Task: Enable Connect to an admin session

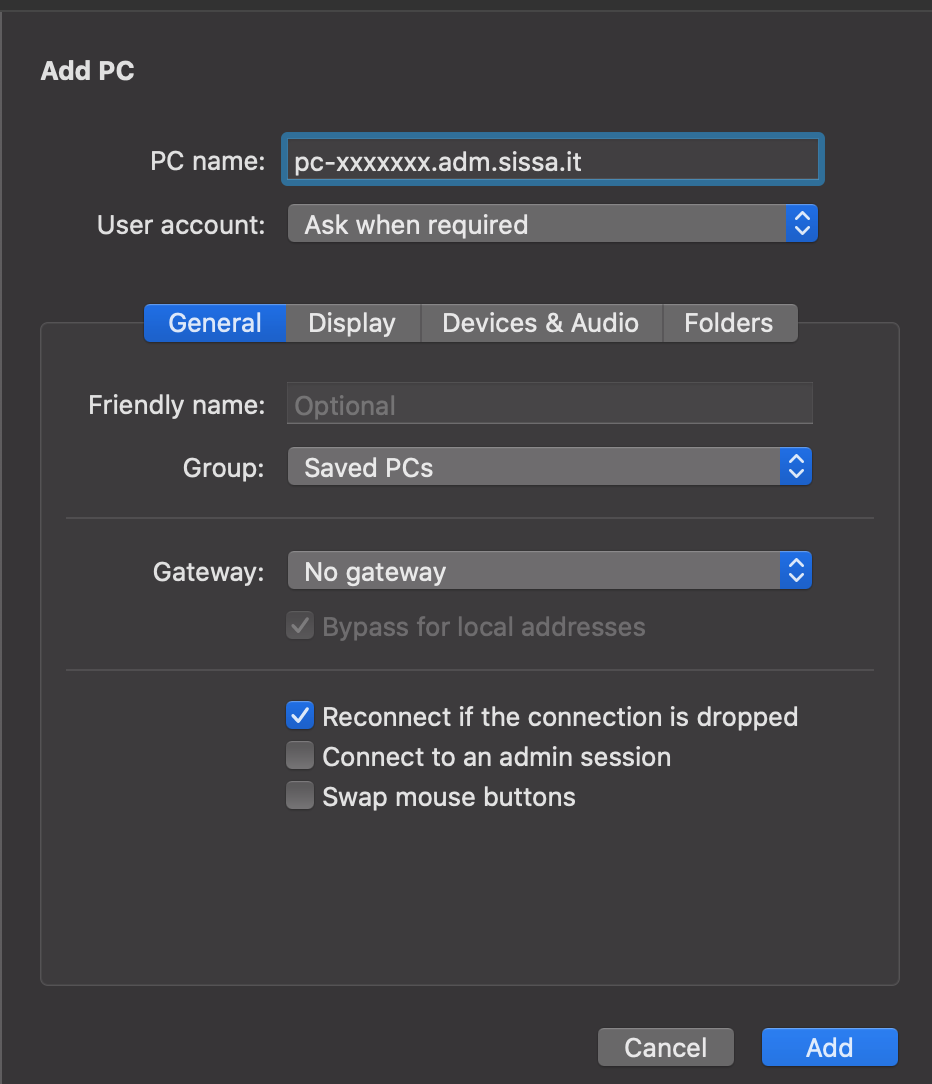Action: [x=300, y=756]
